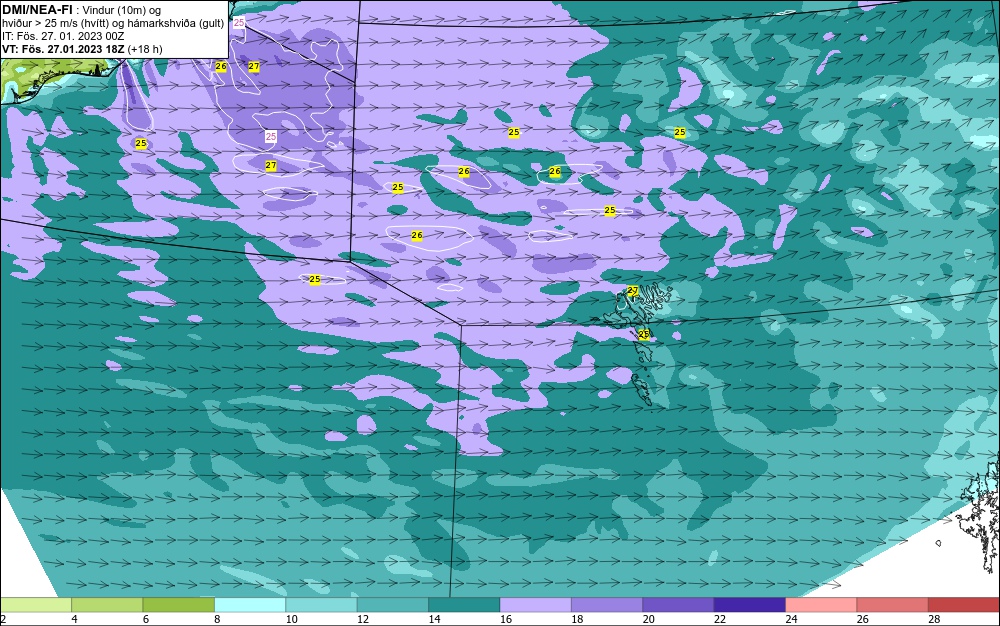Click the DMI/NEA-FI title text
The width and height of the screenshot is (1000, 626).
pyautogui.click(x=38, y=10)
